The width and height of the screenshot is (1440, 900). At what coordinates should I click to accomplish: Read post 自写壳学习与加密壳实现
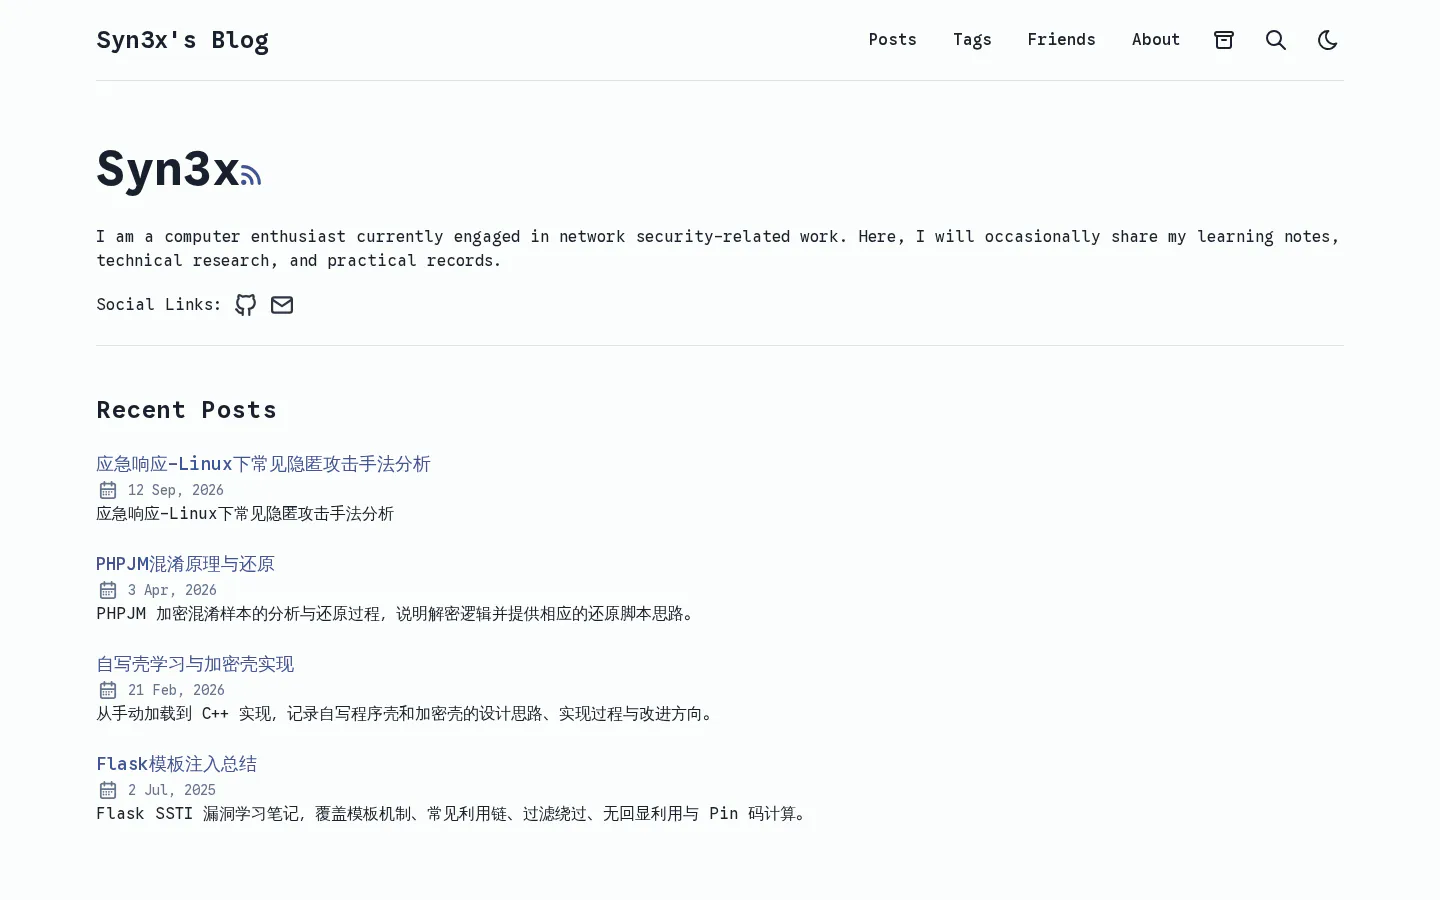[x=195, y=664]
